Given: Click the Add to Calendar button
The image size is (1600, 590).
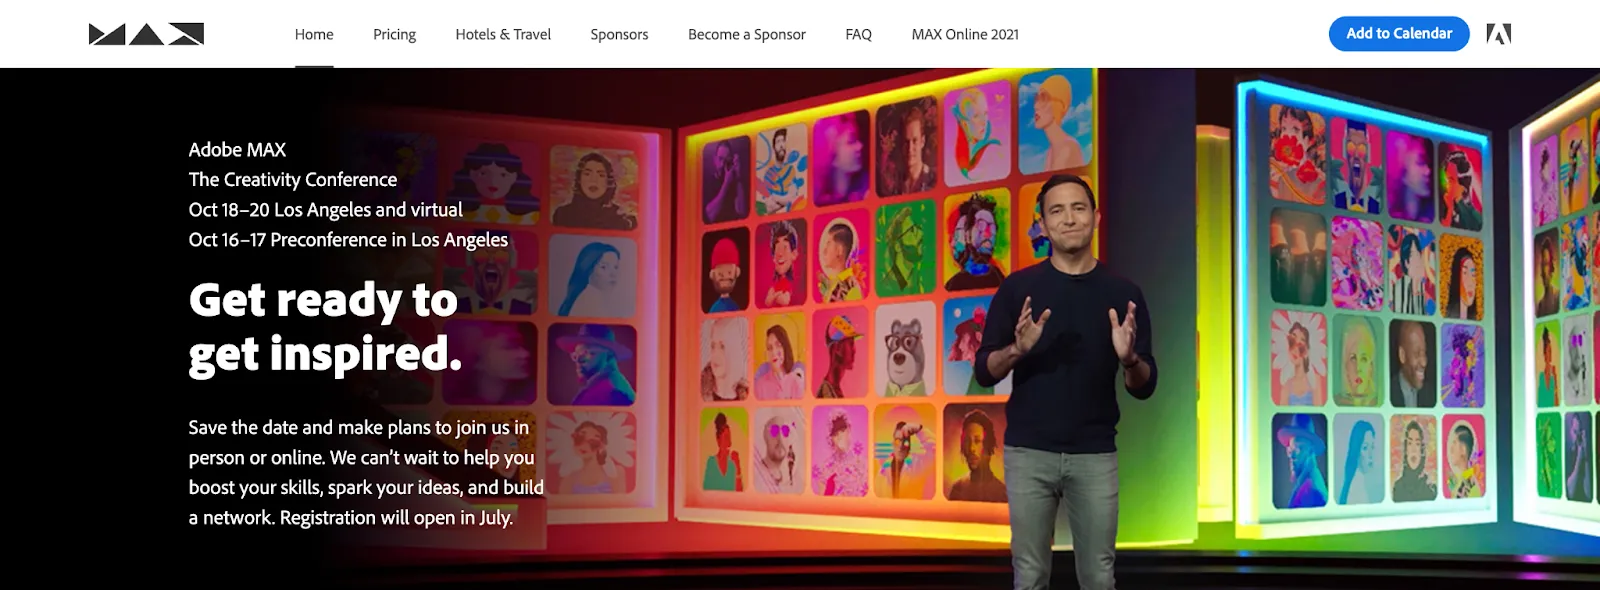Looking at the screenshot, I should [x=1399, y=34].
